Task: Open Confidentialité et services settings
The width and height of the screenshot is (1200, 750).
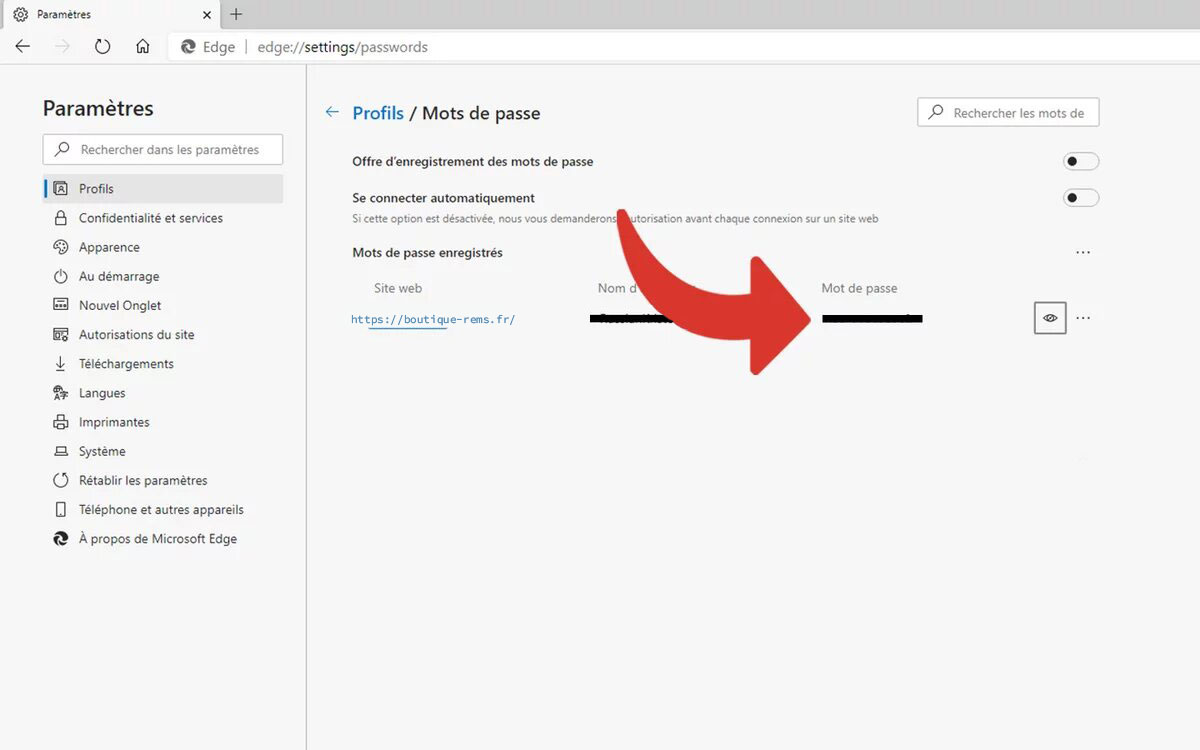Action: point(150,218)
